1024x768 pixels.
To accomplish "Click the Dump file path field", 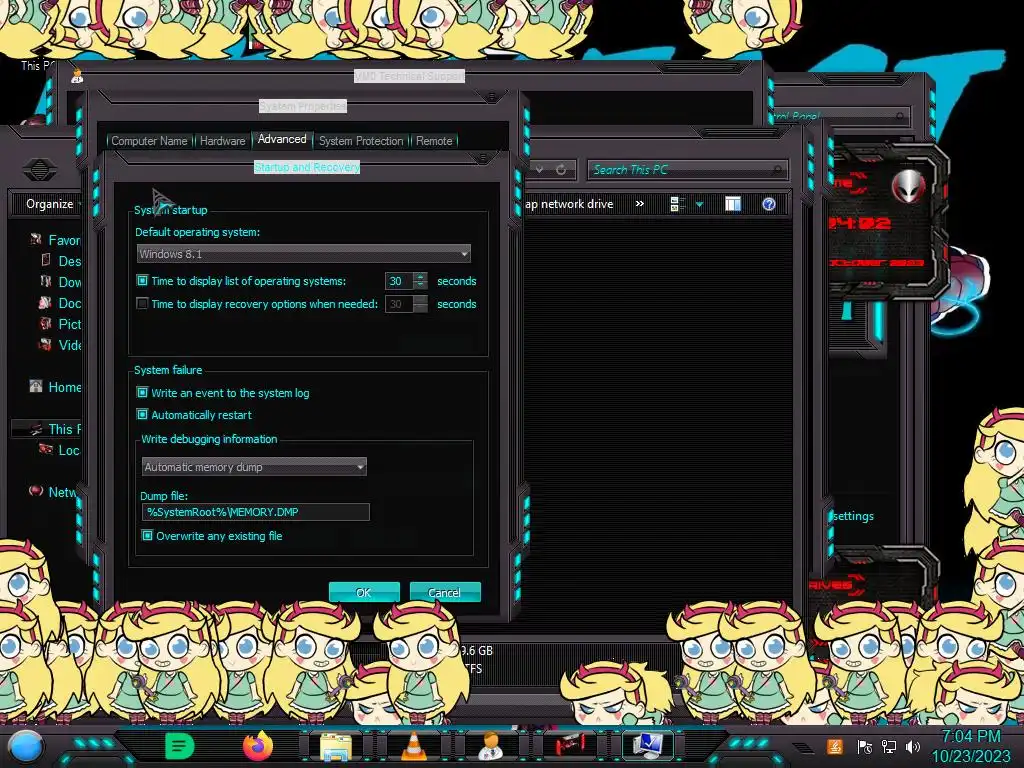I will tap(255, 512).
